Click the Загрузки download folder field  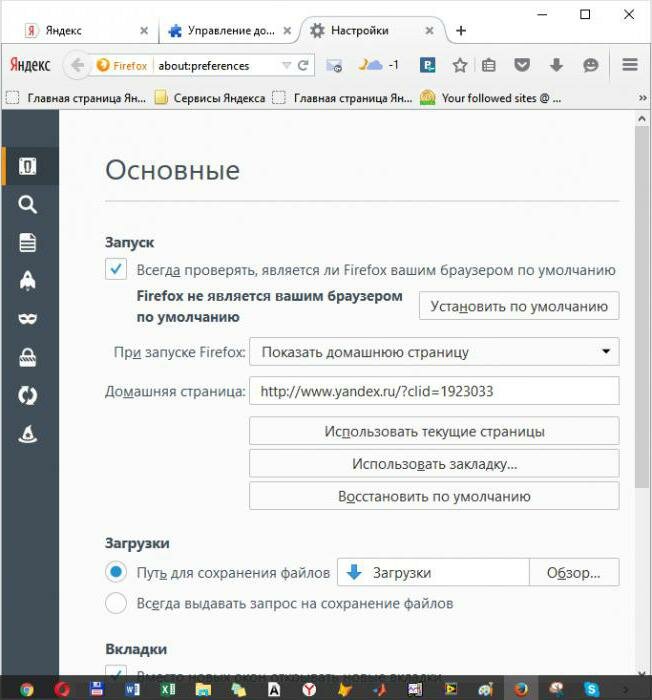click(x=433, y=572)
